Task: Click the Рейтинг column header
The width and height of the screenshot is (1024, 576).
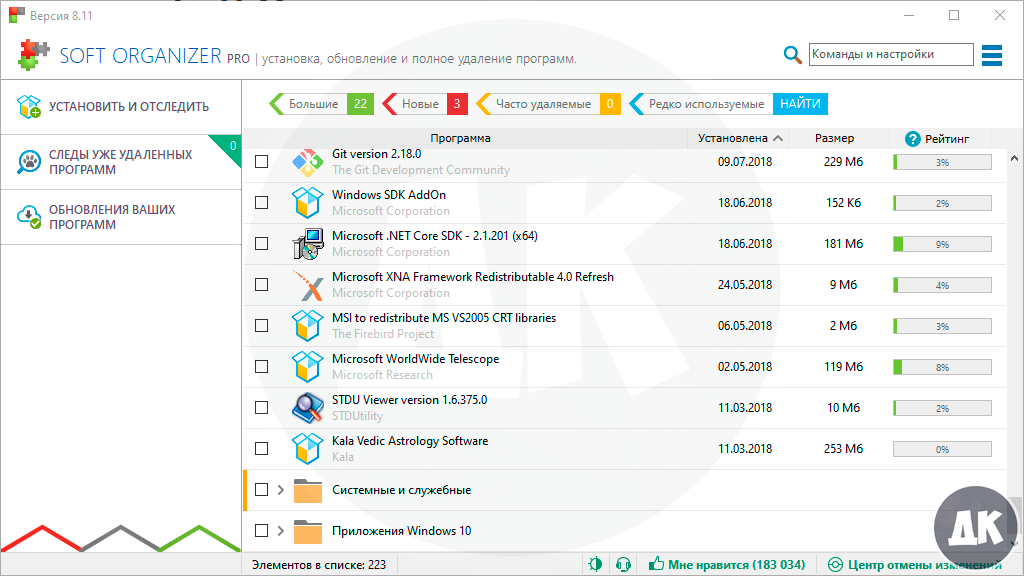Action: coord(940,138)
